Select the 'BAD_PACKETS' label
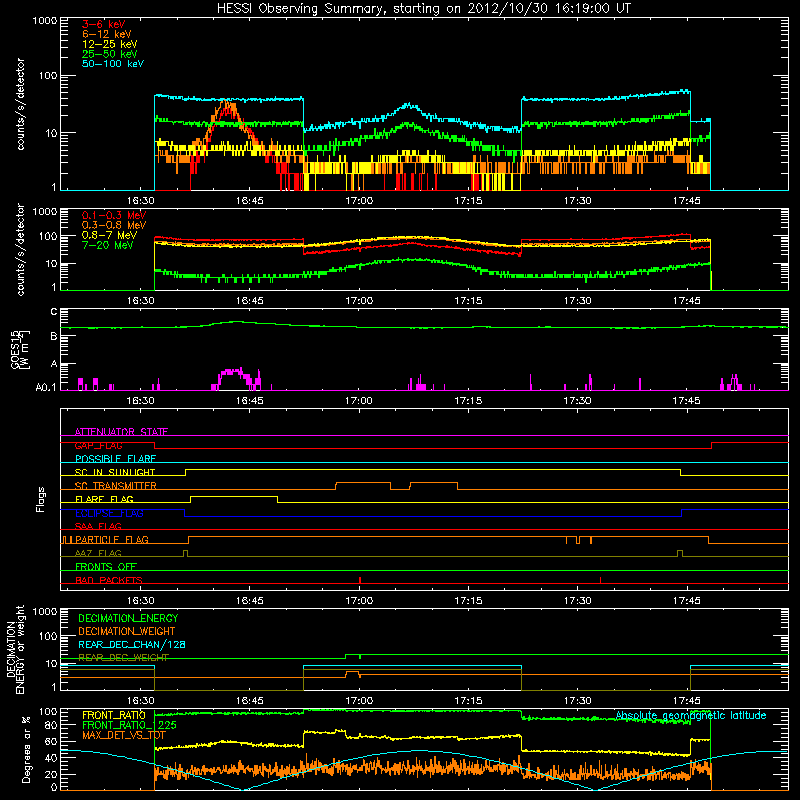The image size is (800, 800). [x=109, y=580]
